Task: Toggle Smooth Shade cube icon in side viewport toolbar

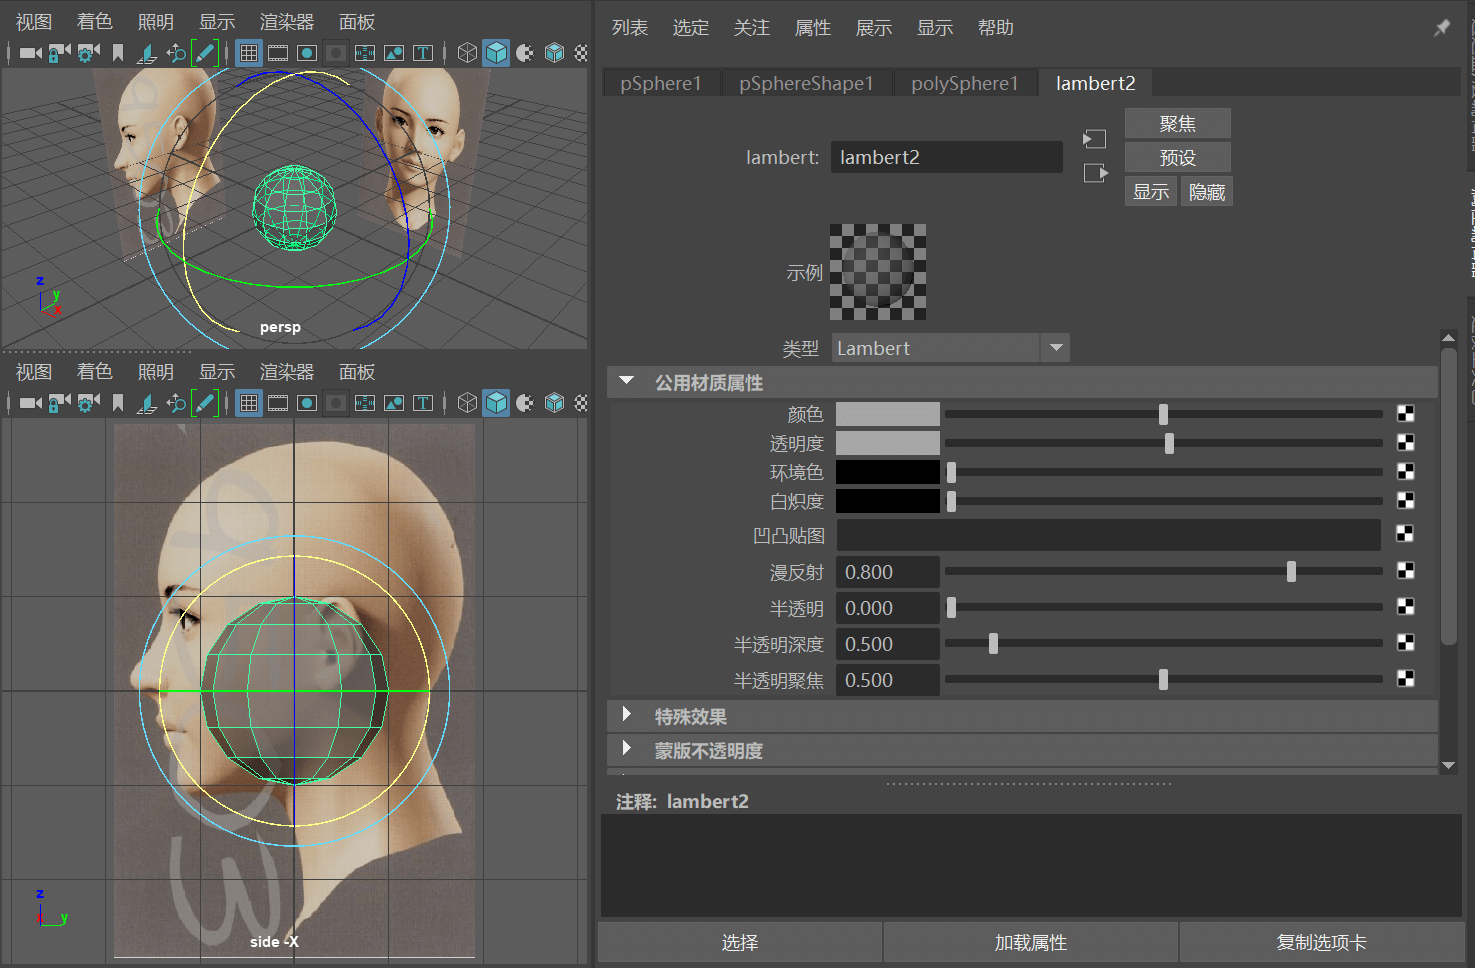Action: [496, 403]
